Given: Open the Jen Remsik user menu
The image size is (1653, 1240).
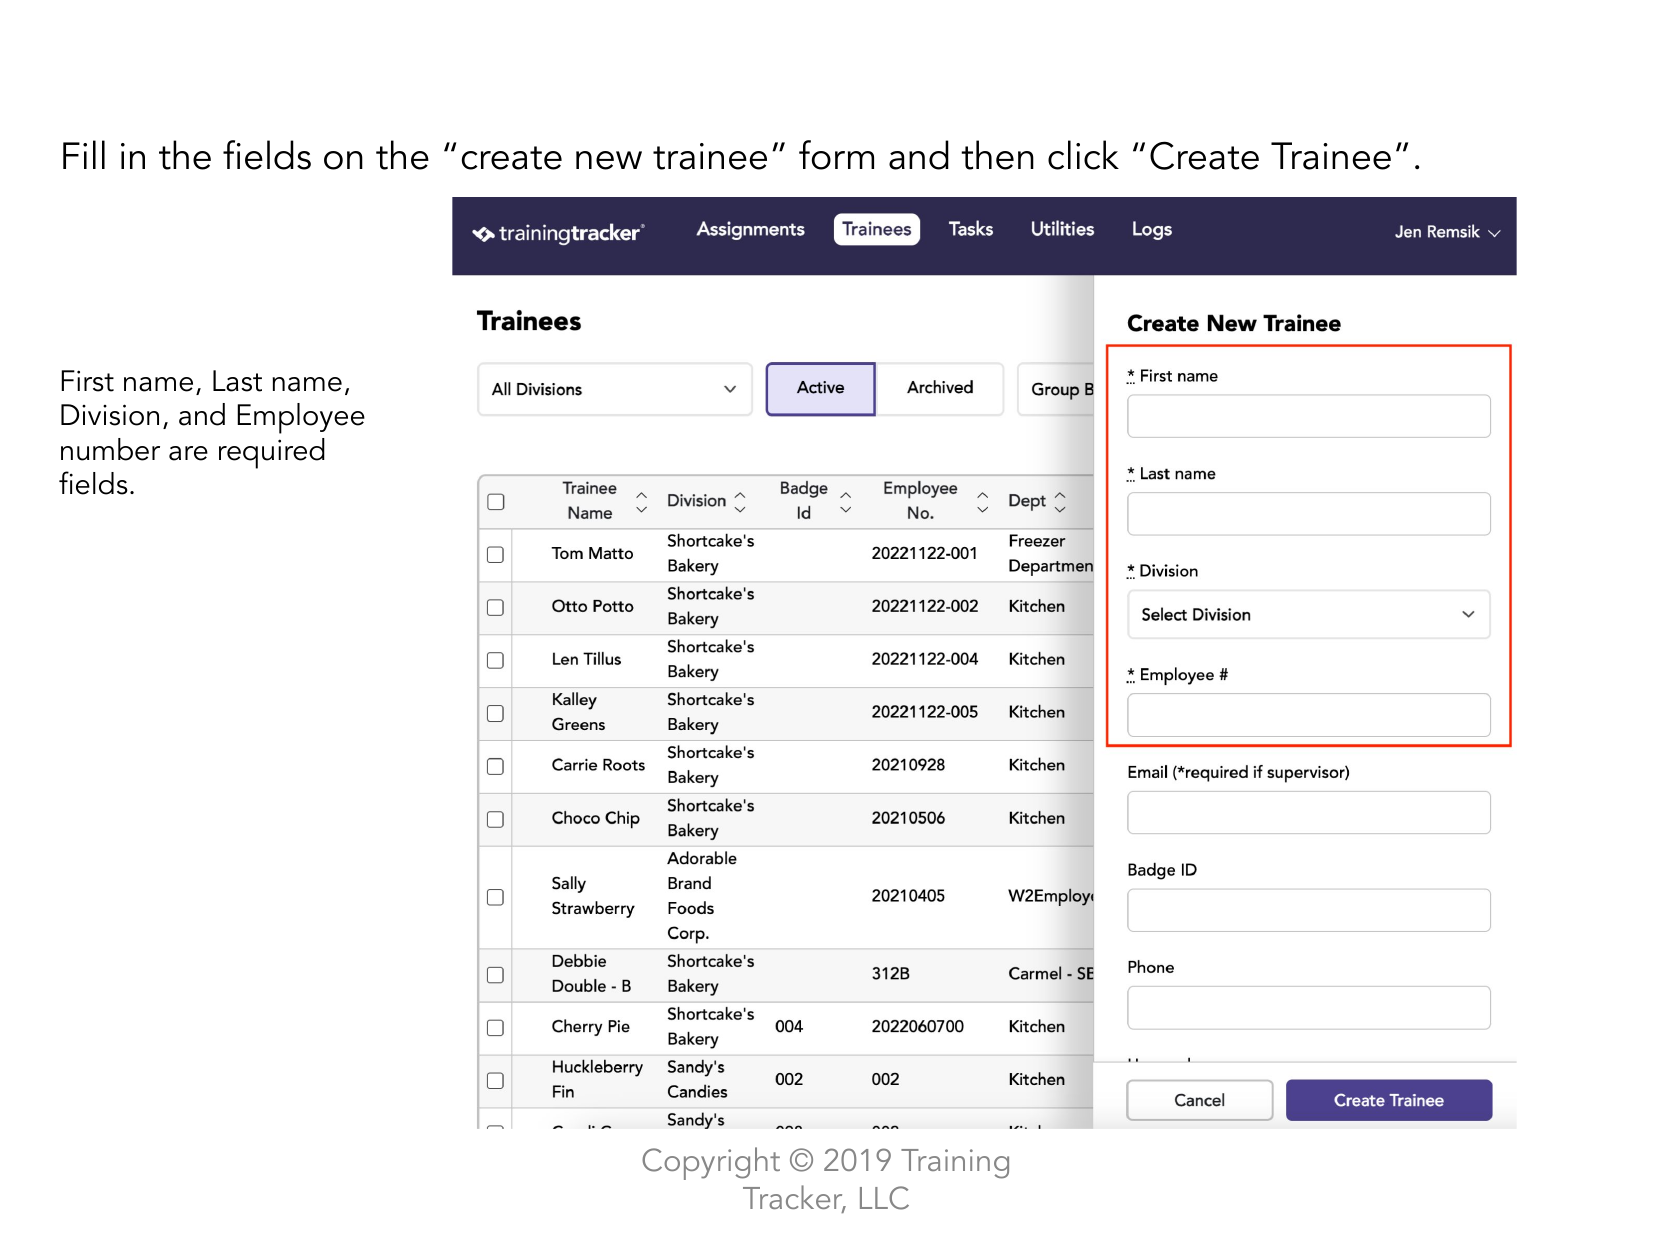Looking at the screenshot, I should coord(1447,232).
